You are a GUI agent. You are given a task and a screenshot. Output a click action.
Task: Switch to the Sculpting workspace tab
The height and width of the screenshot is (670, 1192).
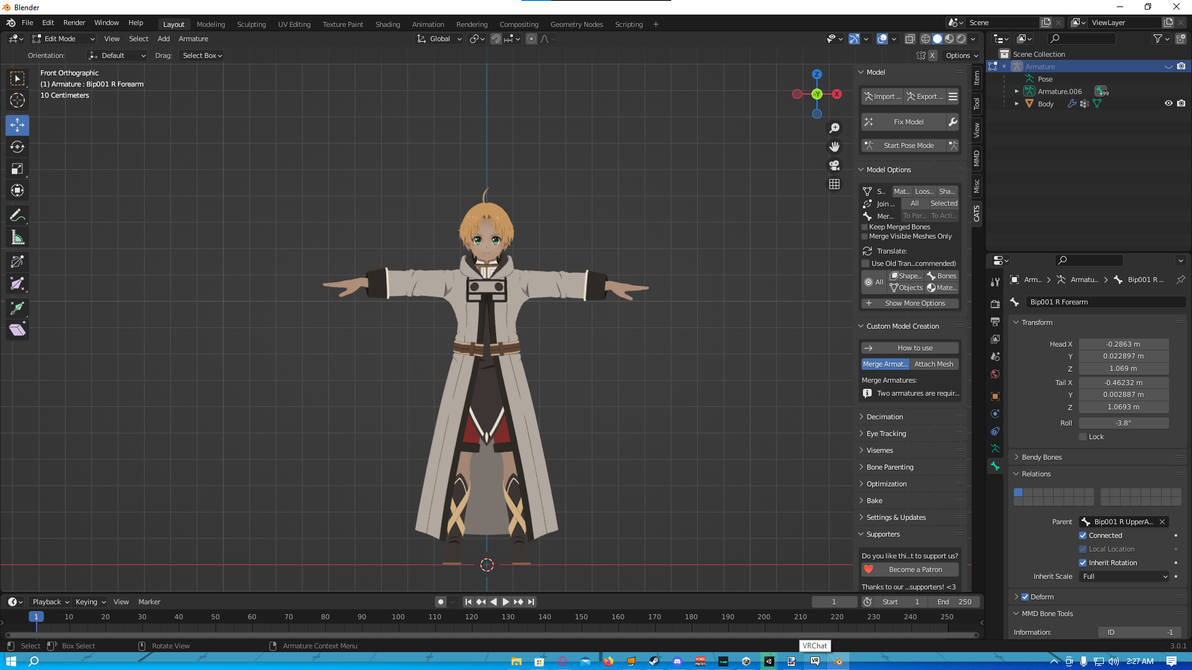tap(251, 24)
